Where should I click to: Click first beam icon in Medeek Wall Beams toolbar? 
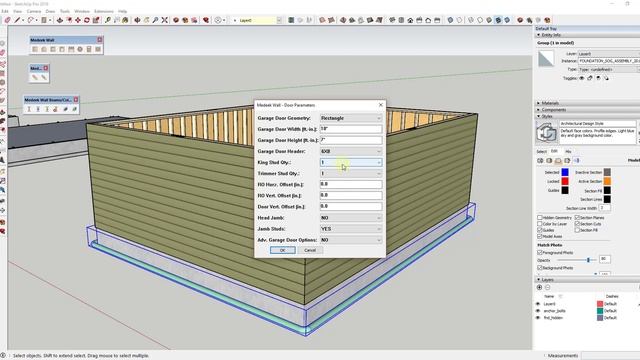coord(29,109)
